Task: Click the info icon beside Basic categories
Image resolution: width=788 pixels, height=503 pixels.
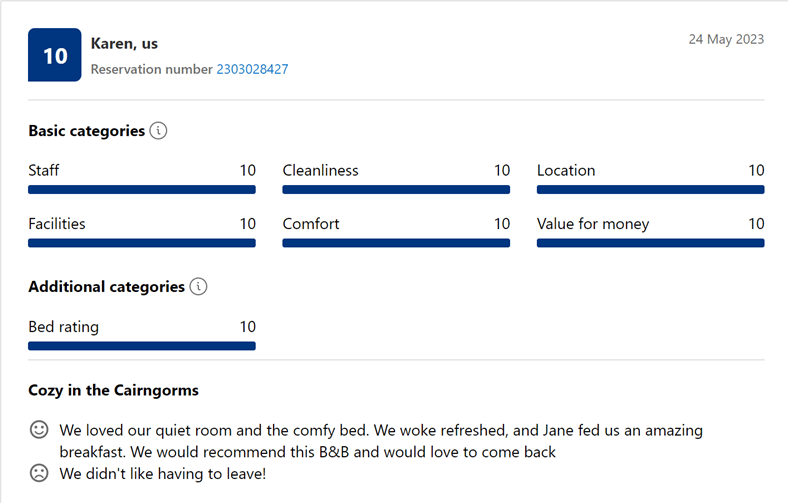Action: (158, 131)
